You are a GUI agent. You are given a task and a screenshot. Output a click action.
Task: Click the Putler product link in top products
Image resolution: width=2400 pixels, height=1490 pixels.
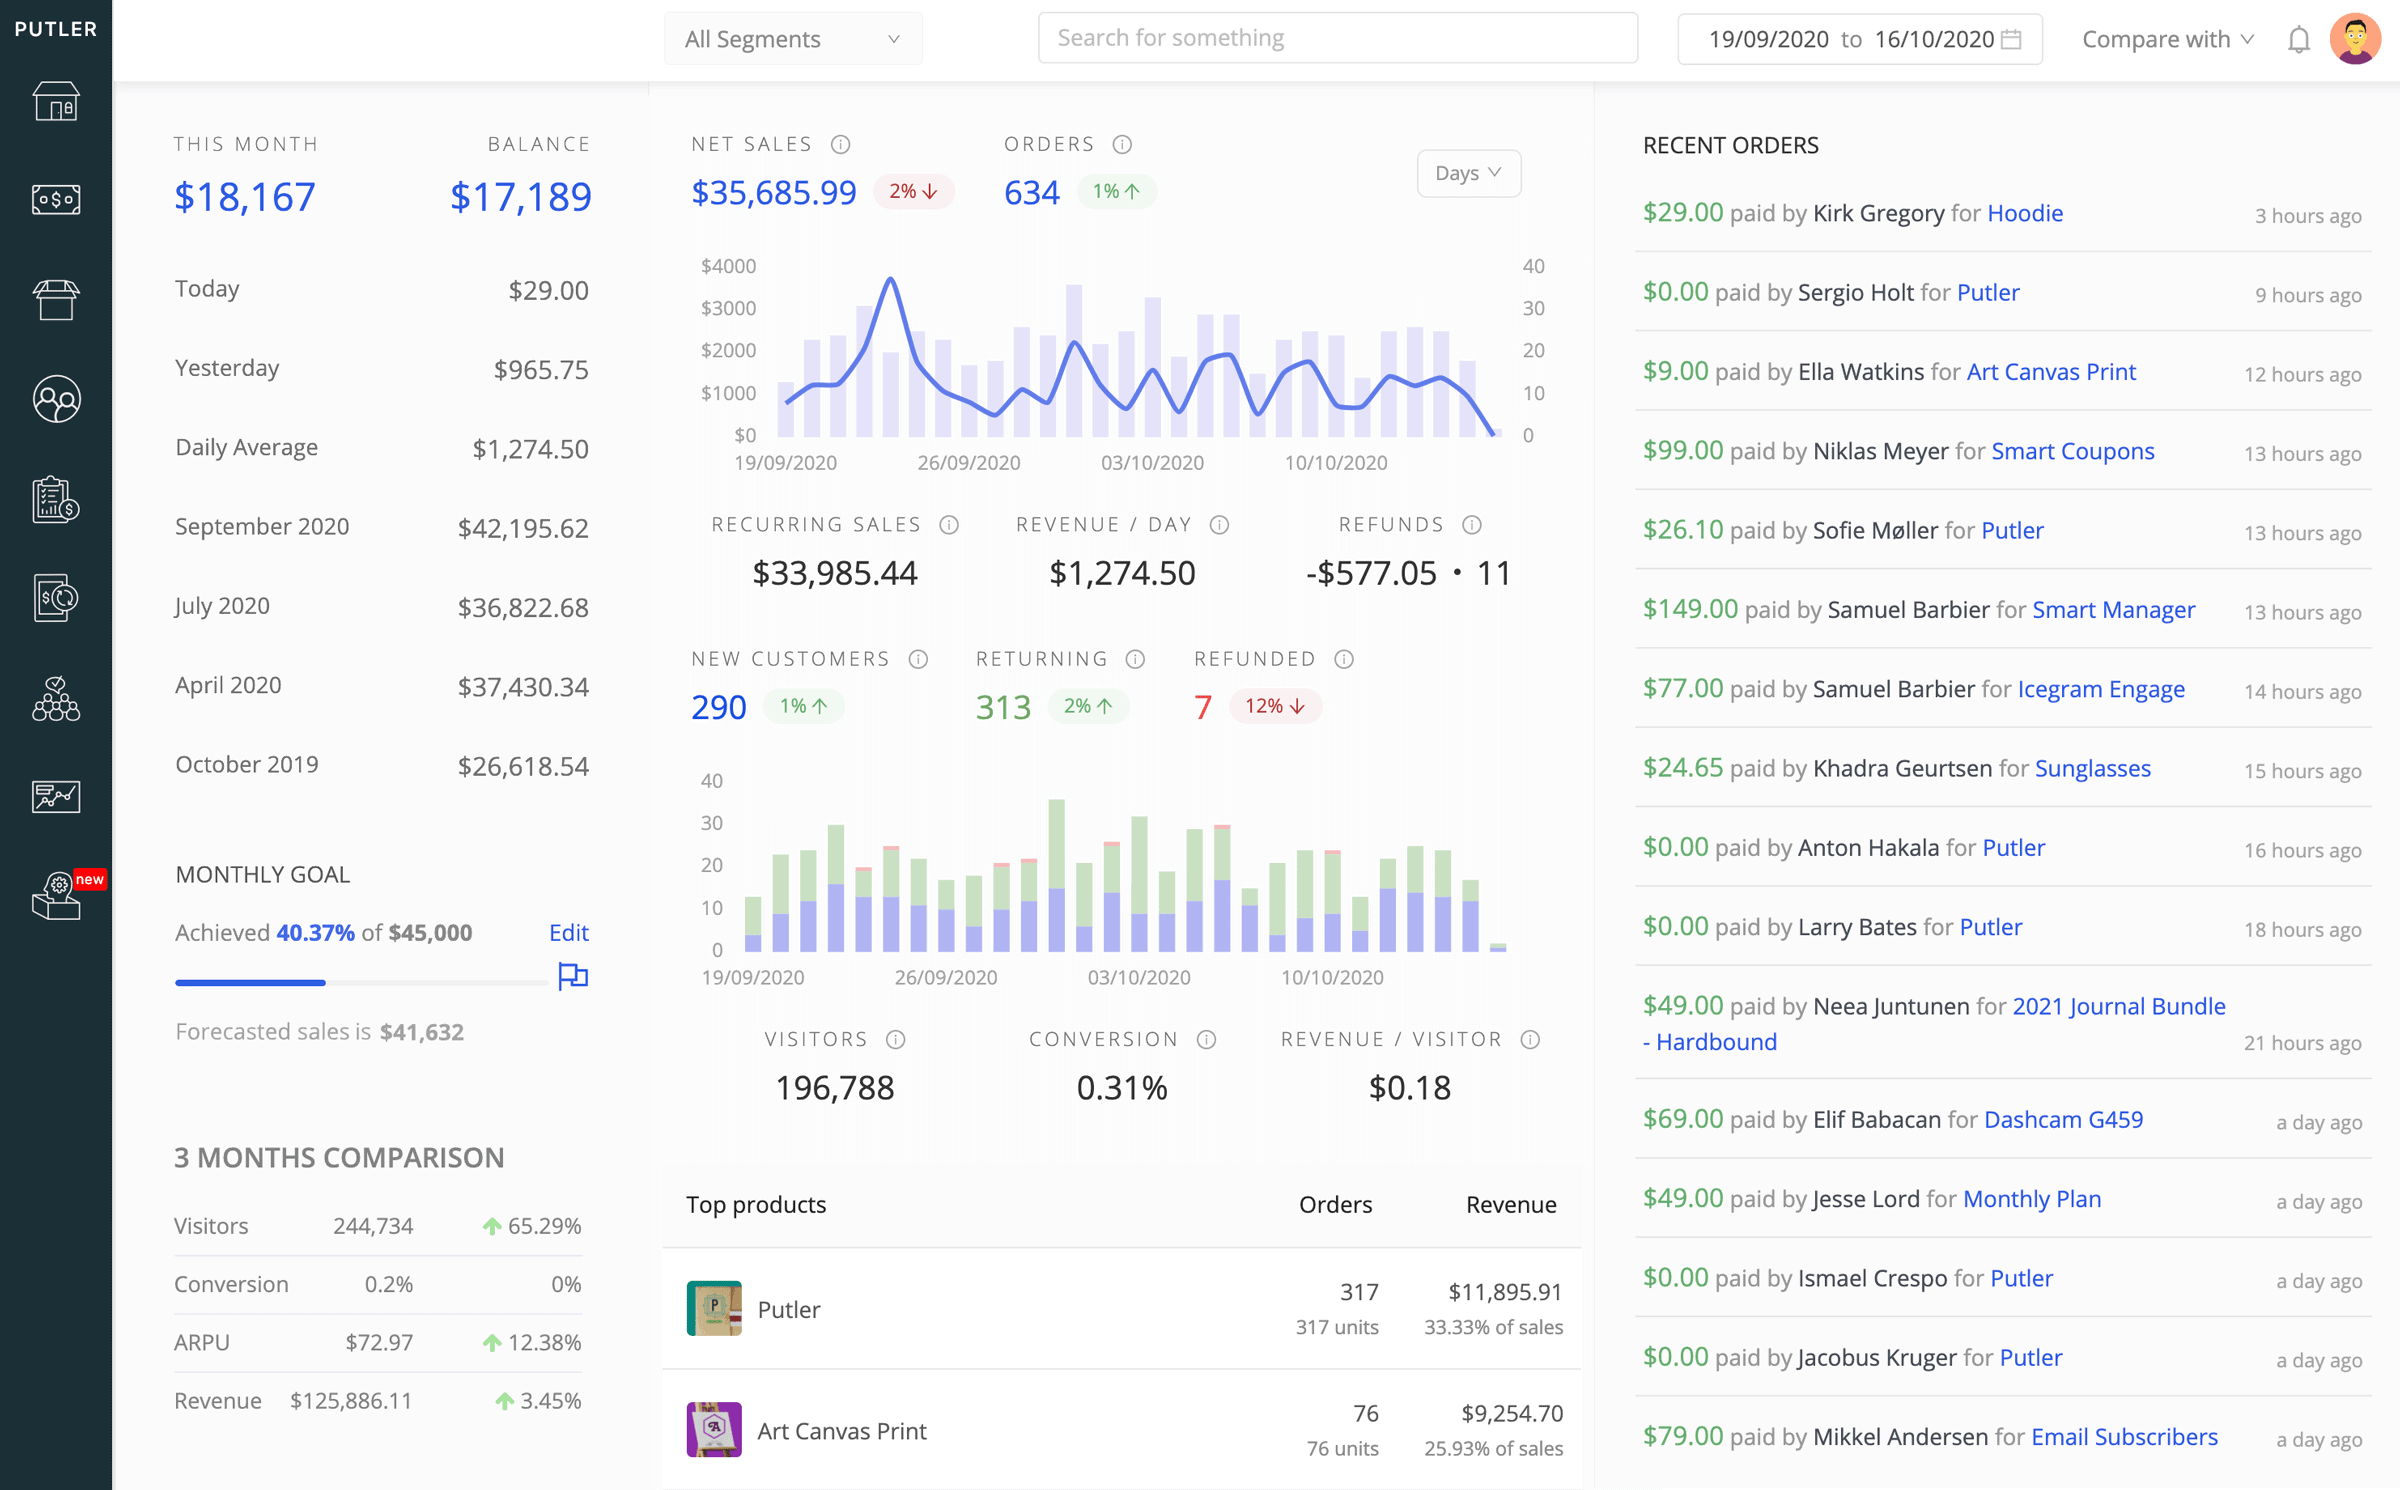point(786,1308)
